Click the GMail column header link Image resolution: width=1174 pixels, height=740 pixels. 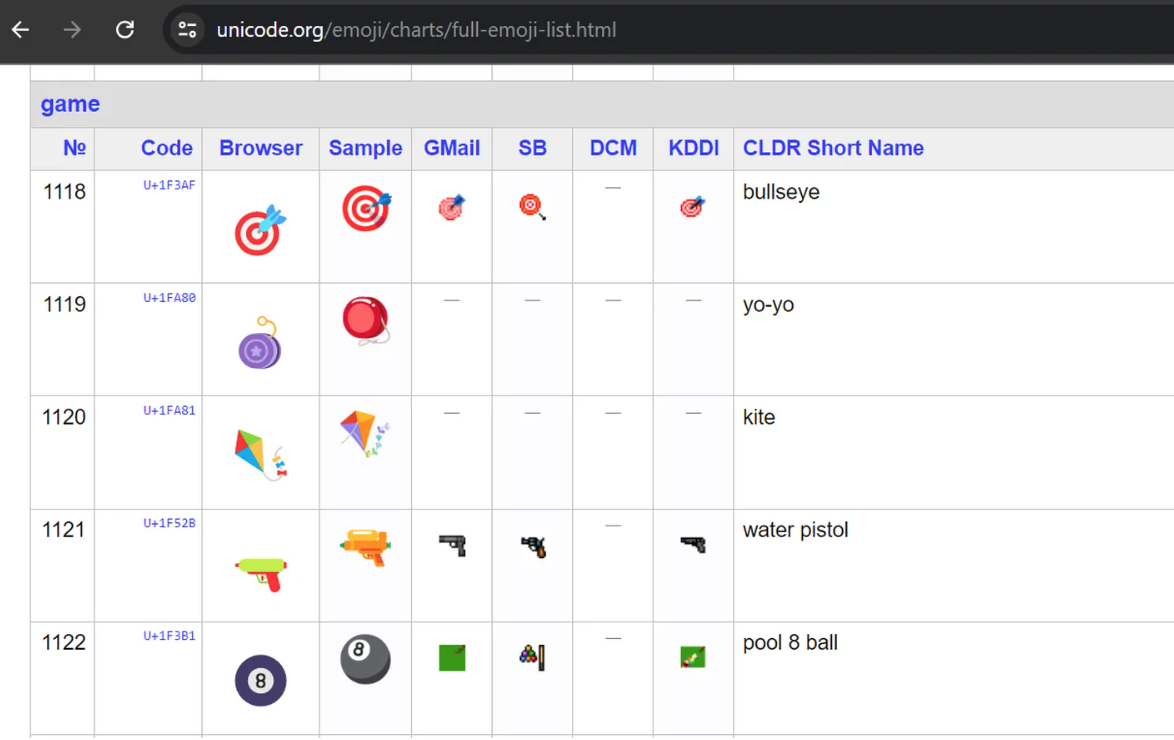[452, 148]
